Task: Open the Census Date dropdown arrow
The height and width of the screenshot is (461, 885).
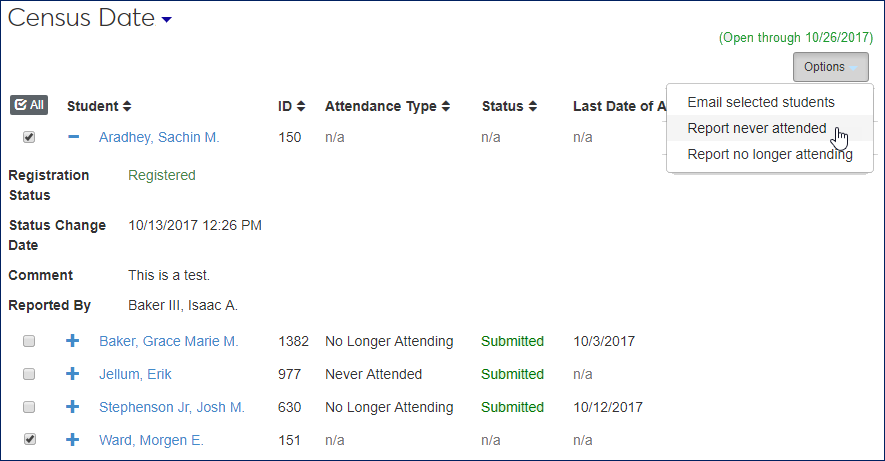Action: point(166,20)
